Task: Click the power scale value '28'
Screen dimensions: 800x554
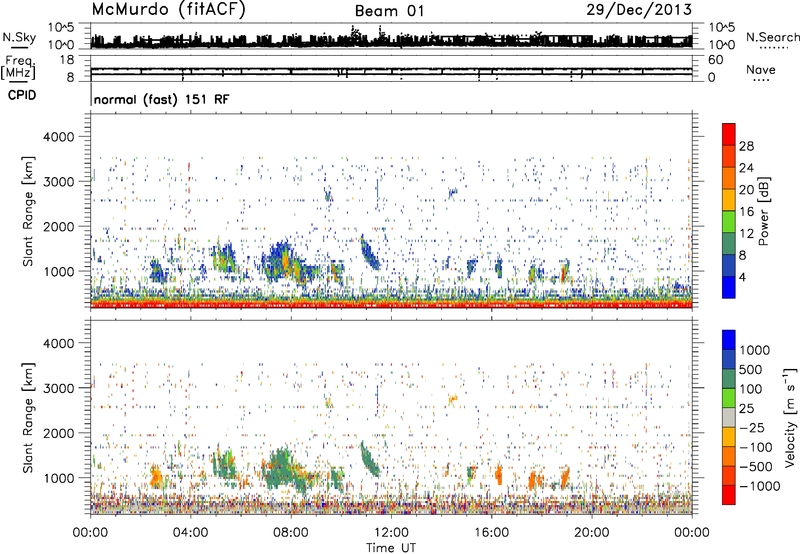Action: coord(746,146)
